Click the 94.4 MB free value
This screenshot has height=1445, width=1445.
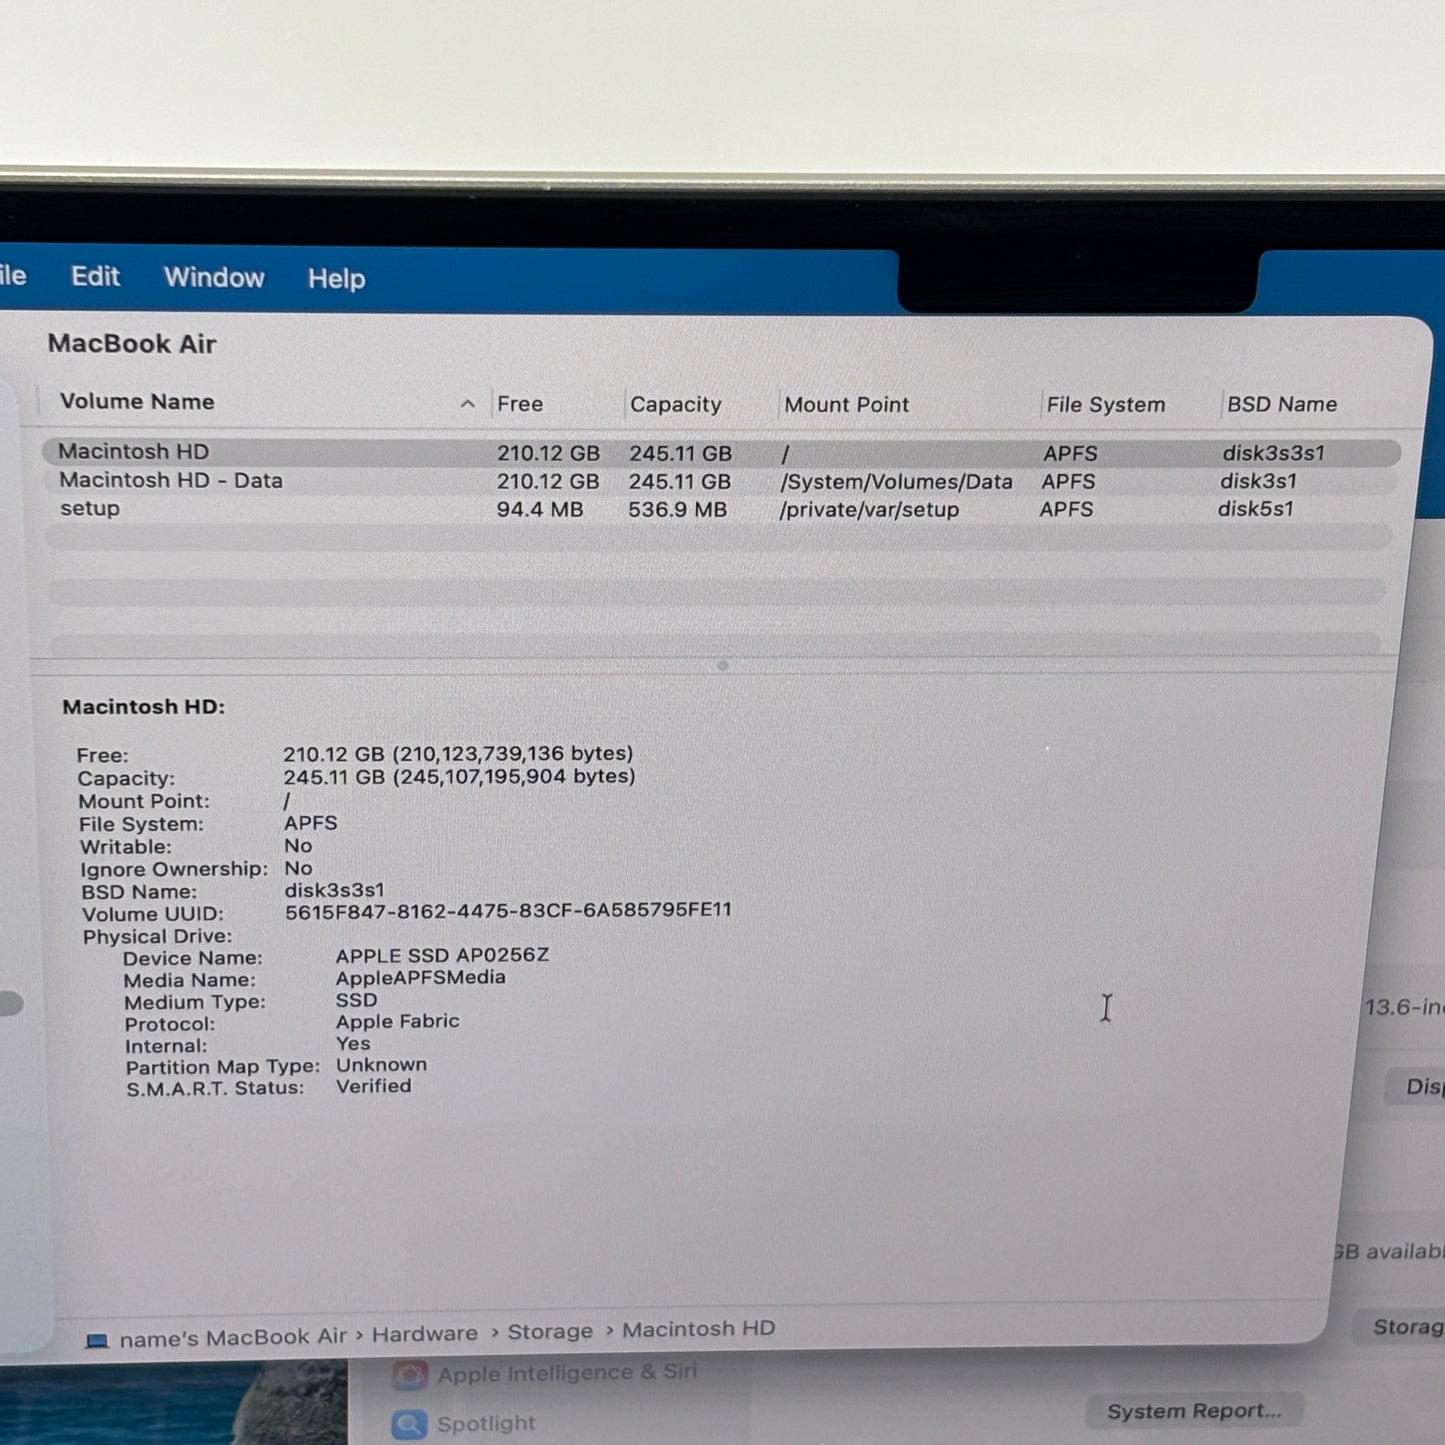point(540,509)
